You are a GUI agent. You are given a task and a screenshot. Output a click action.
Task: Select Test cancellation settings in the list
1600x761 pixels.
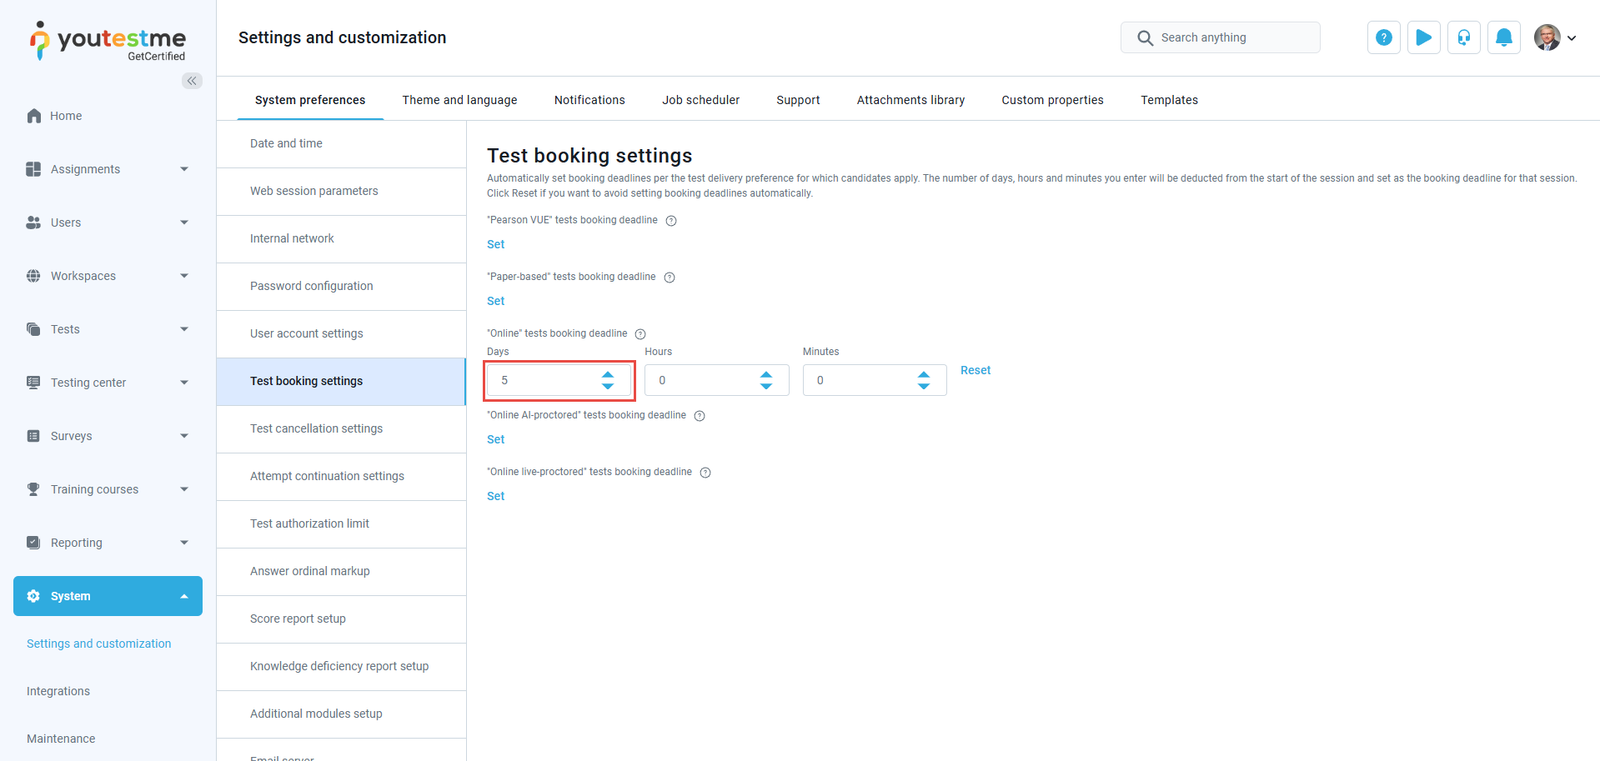pyautogui.click(x=316, y=429)
